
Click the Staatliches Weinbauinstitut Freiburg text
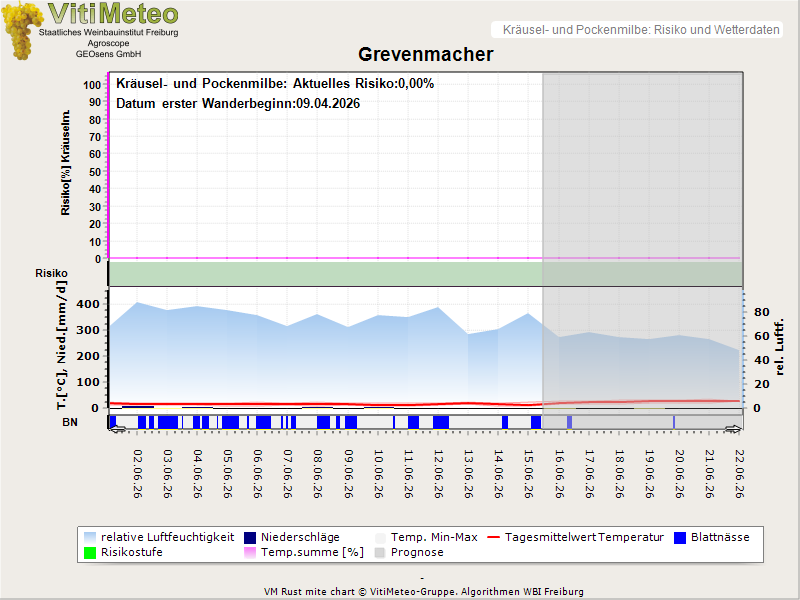coord(109,32)
